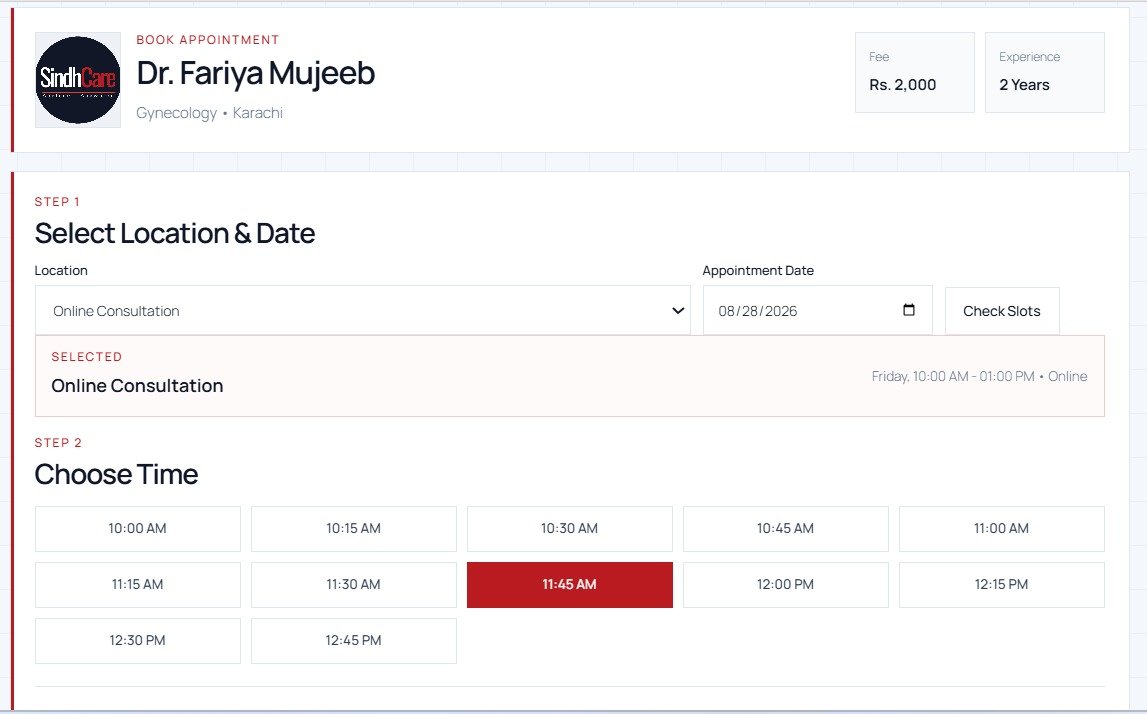Choose the 10:30 AM time slot
Viewport: 1147px width, 714px height.
tap(570, 529)
